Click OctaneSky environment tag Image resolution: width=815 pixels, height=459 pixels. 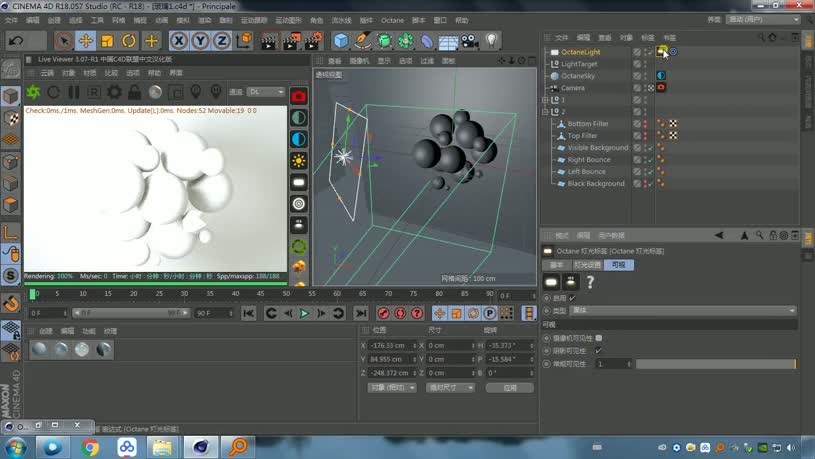pos(661,75)
